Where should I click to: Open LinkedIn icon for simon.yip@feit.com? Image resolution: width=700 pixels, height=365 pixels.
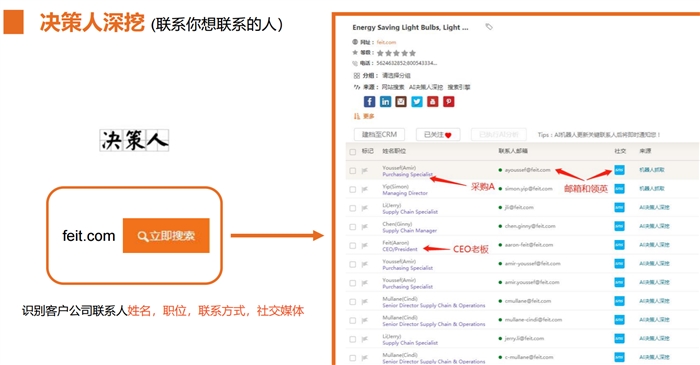pos(620,189)
